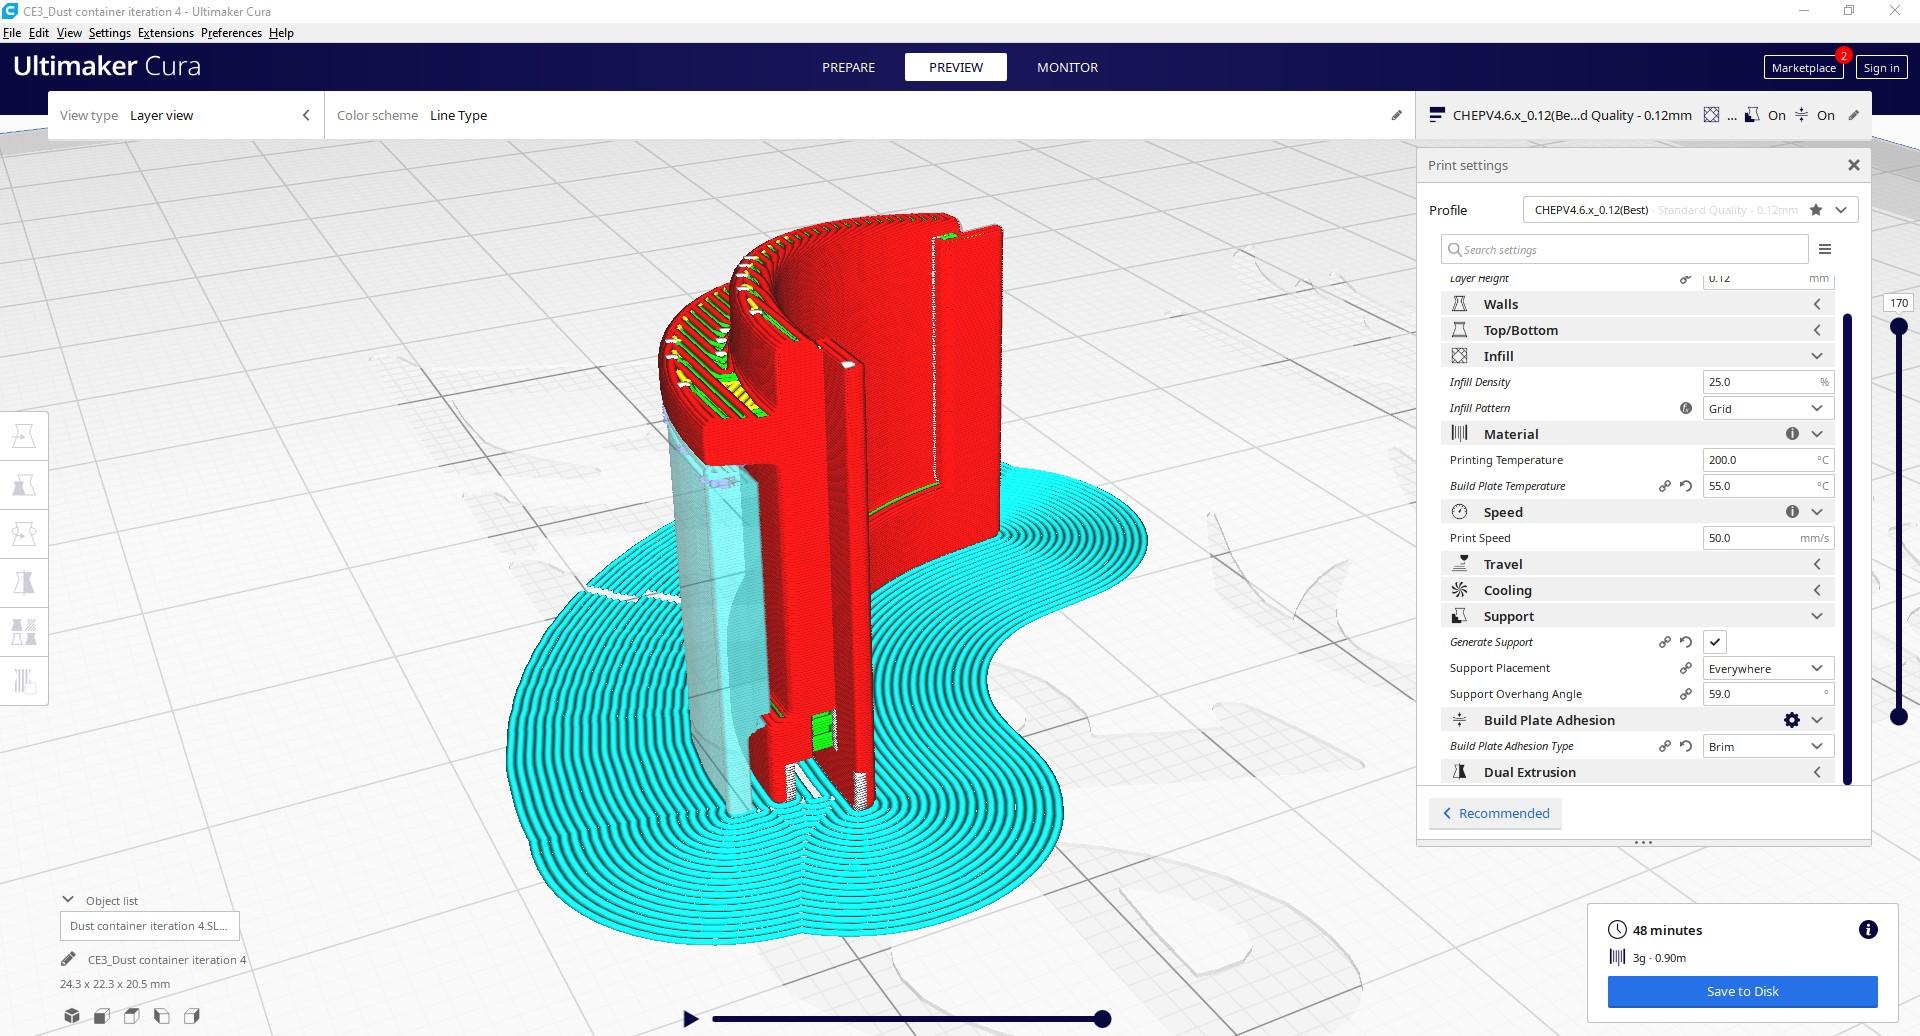Screen dimensions: 1920x1036
Task: Open the Help menu
Action: [x=281, y=33]
